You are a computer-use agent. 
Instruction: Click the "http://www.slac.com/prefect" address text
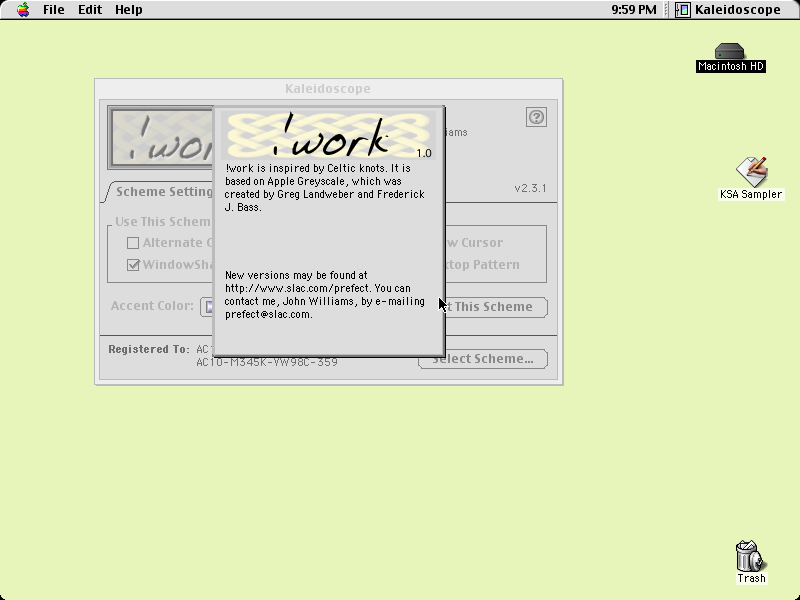click(298, 288)
